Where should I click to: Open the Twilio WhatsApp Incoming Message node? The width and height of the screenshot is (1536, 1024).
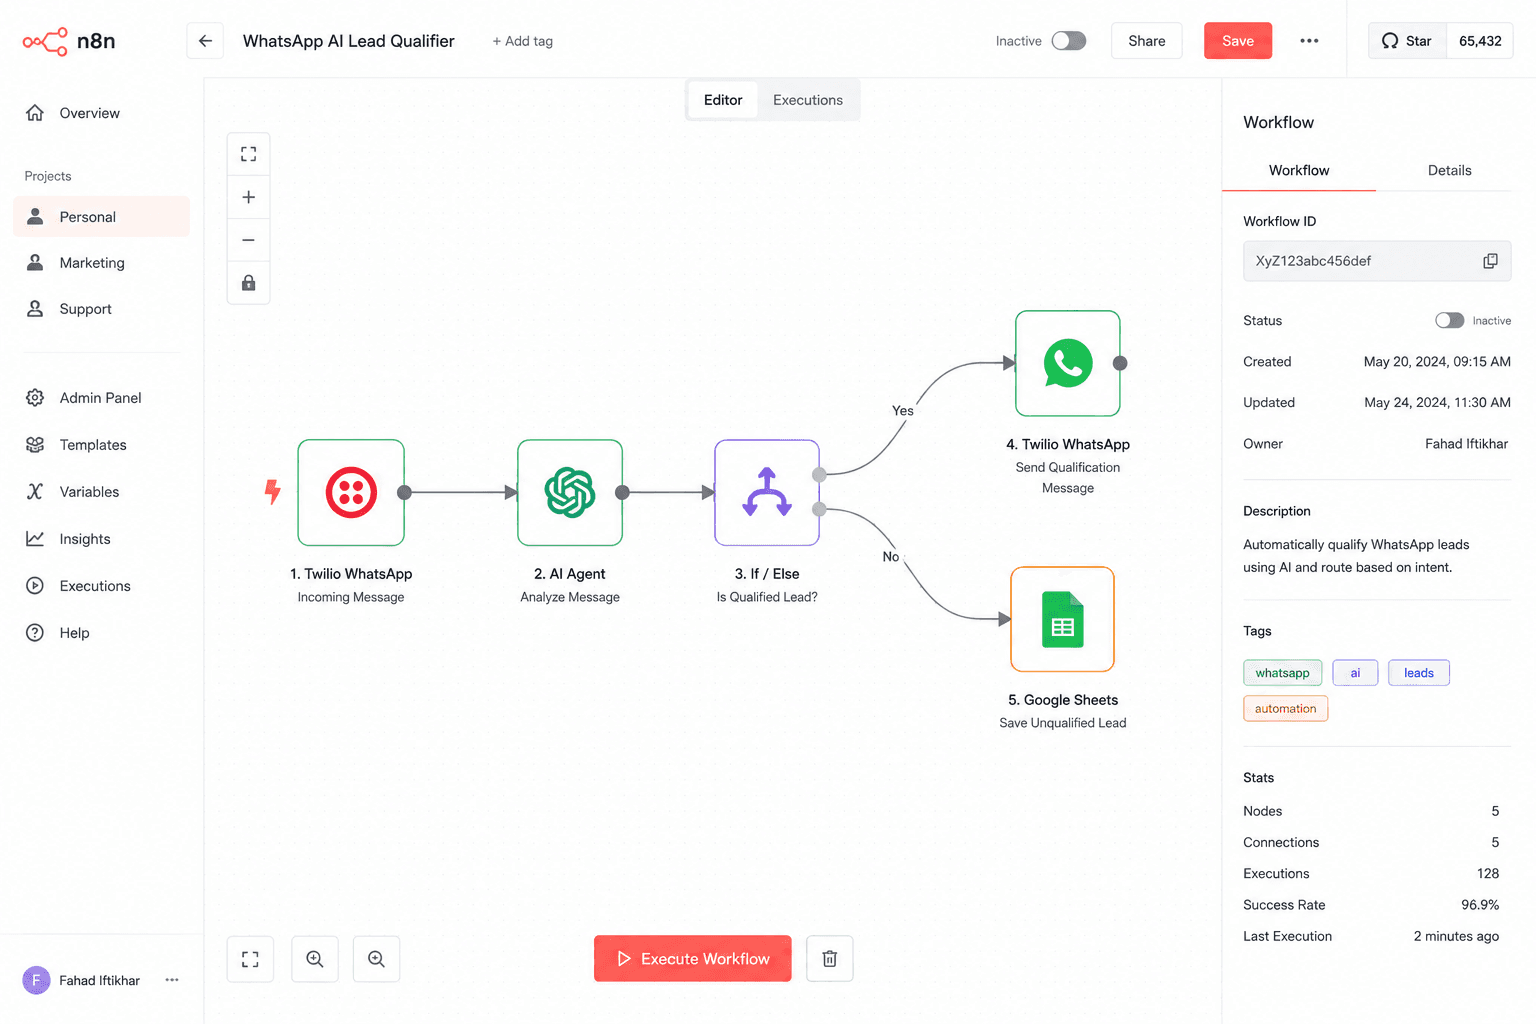[x=351, y=493]
